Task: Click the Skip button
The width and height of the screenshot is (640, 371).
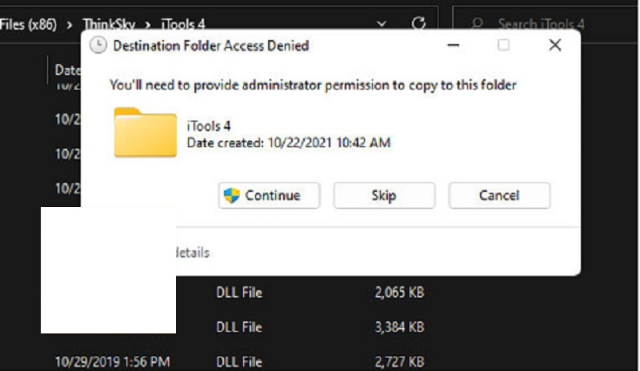Action: click(384, 195)
